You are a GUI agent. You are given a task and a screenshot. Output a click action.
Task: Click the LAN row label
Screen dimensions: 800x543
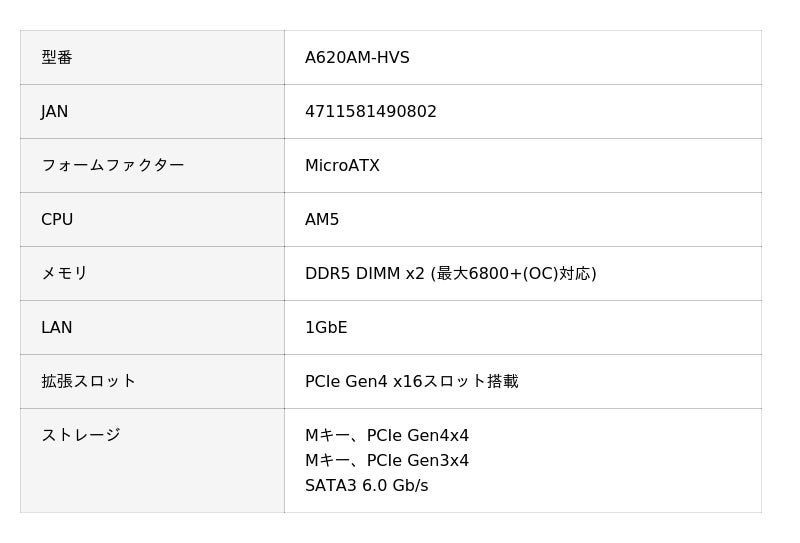click(57, 328)
